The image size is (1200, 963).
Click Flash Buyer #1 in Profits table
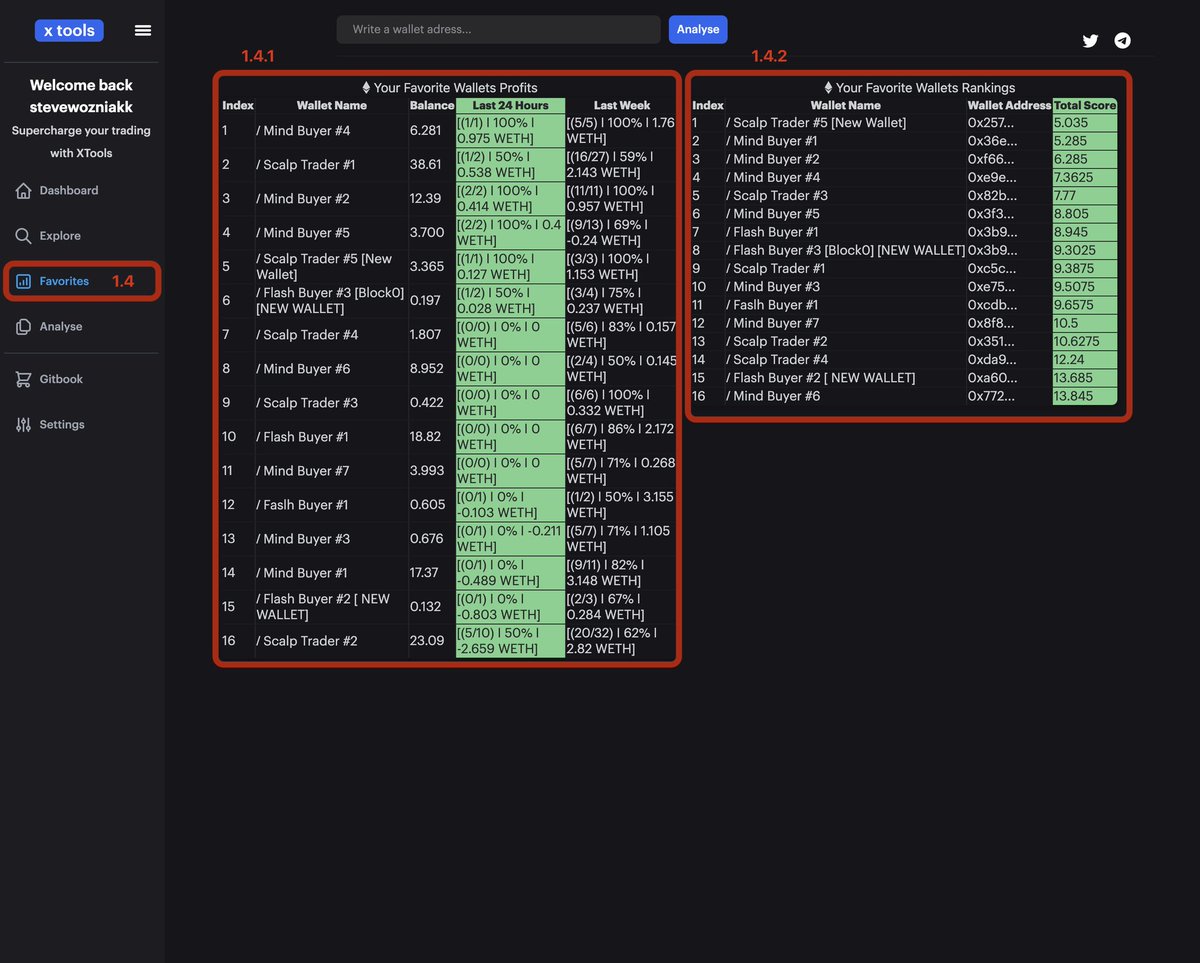point(302,437)
